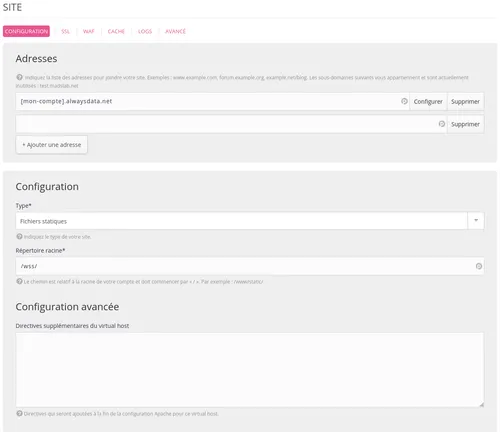This screenshot has width=500, height=432.
Task: Open the Logs tab
Action: click(x=145, y=31)
